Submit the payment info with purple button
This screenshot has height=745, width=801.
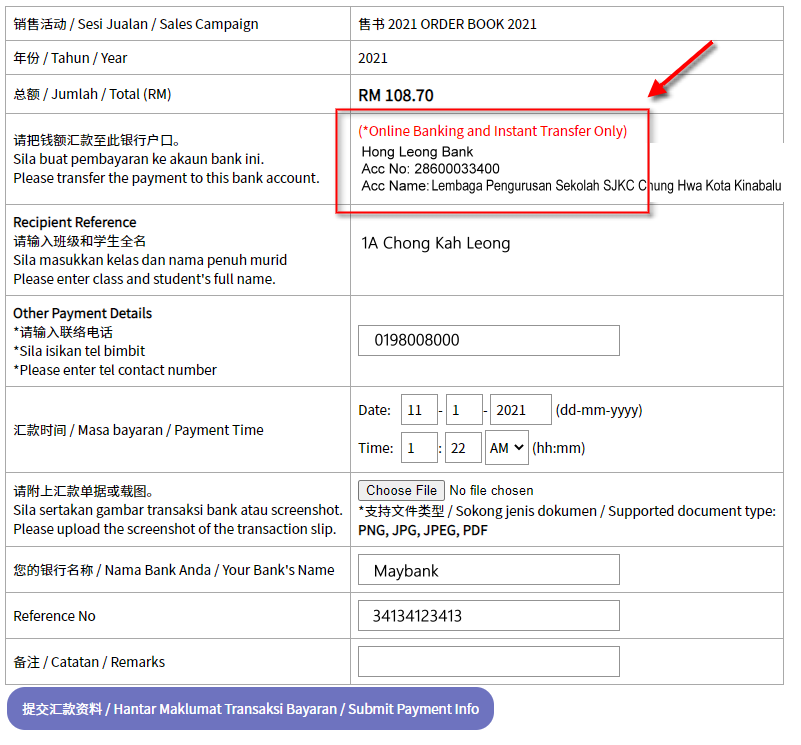[x=250, y=709]
